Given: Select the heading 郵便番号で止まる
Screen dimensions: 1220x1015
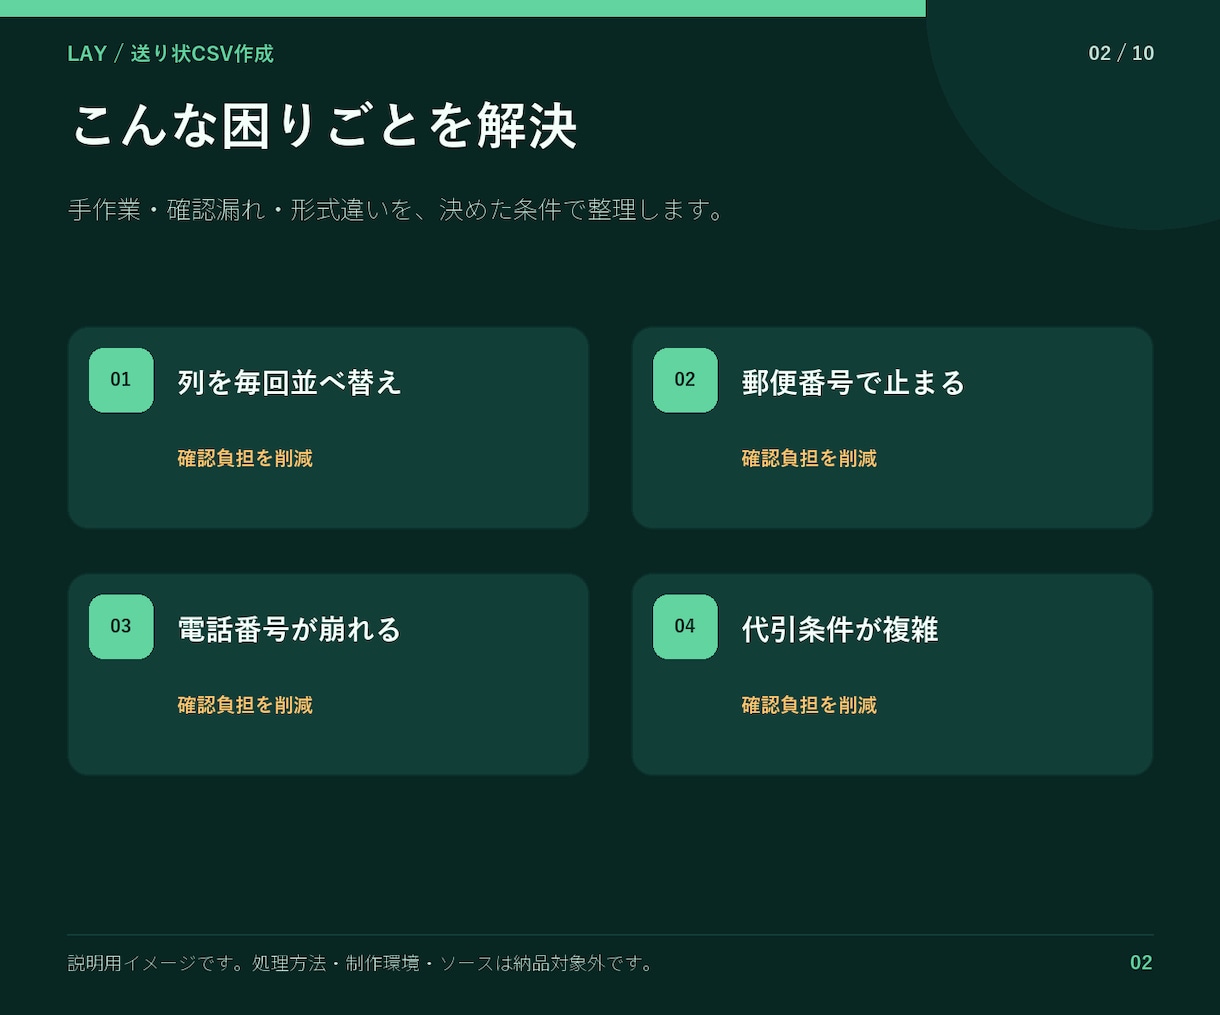Looking at the screenshot, I should 853,382.
